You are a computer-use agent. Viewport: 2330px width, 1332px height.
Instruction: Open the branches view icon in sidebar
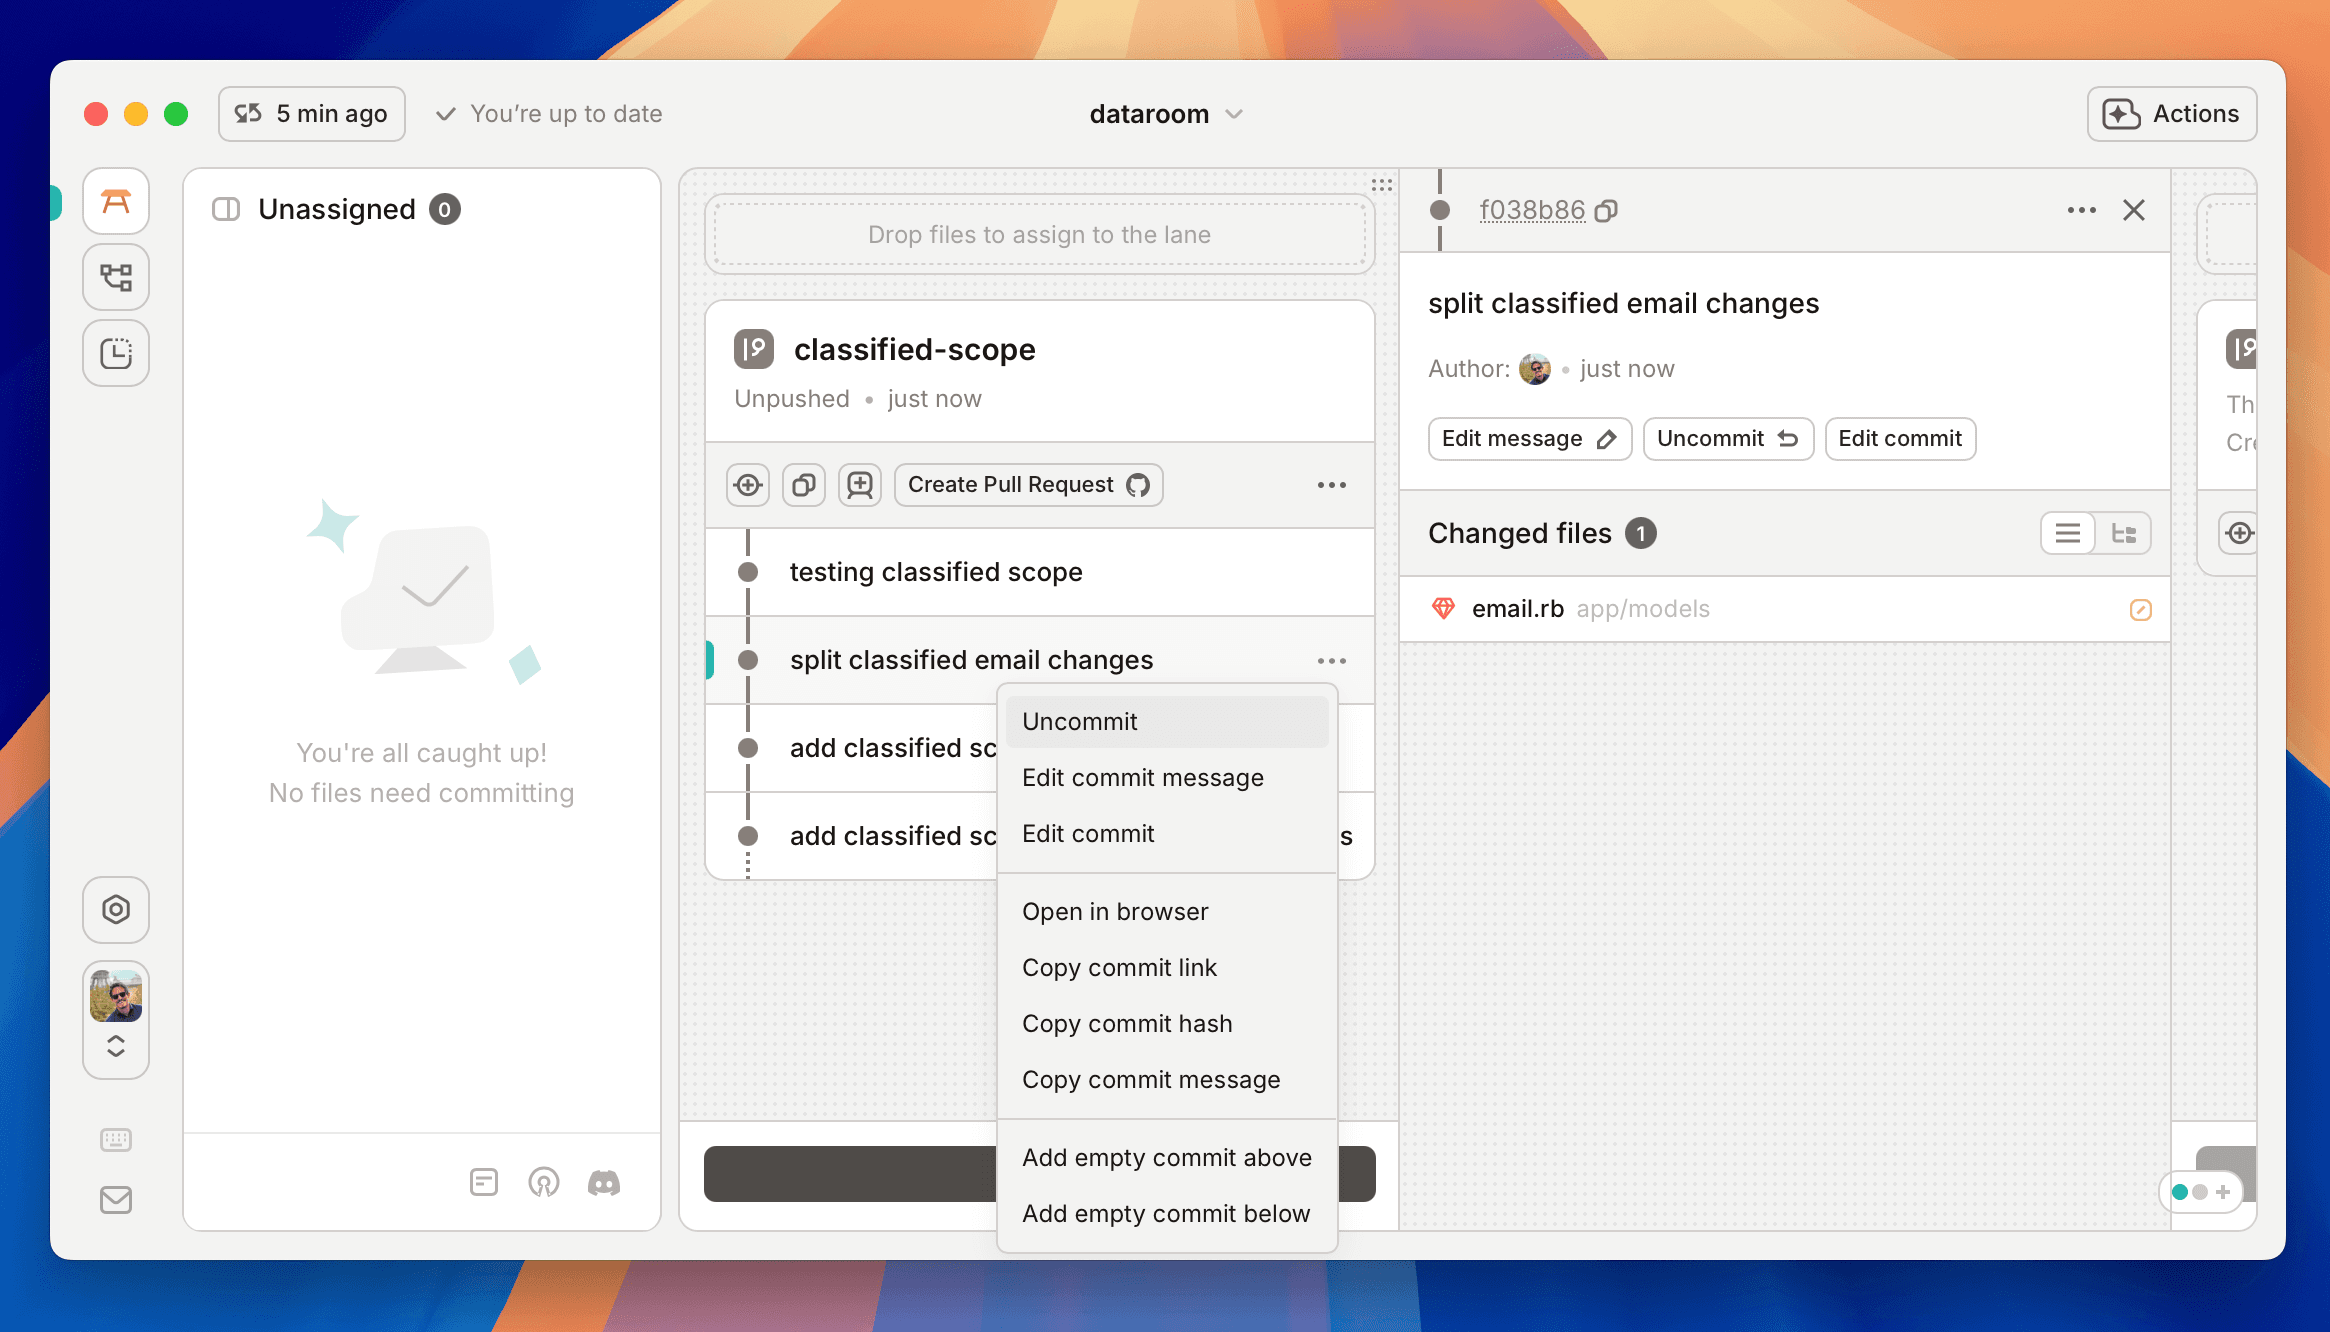116,277
